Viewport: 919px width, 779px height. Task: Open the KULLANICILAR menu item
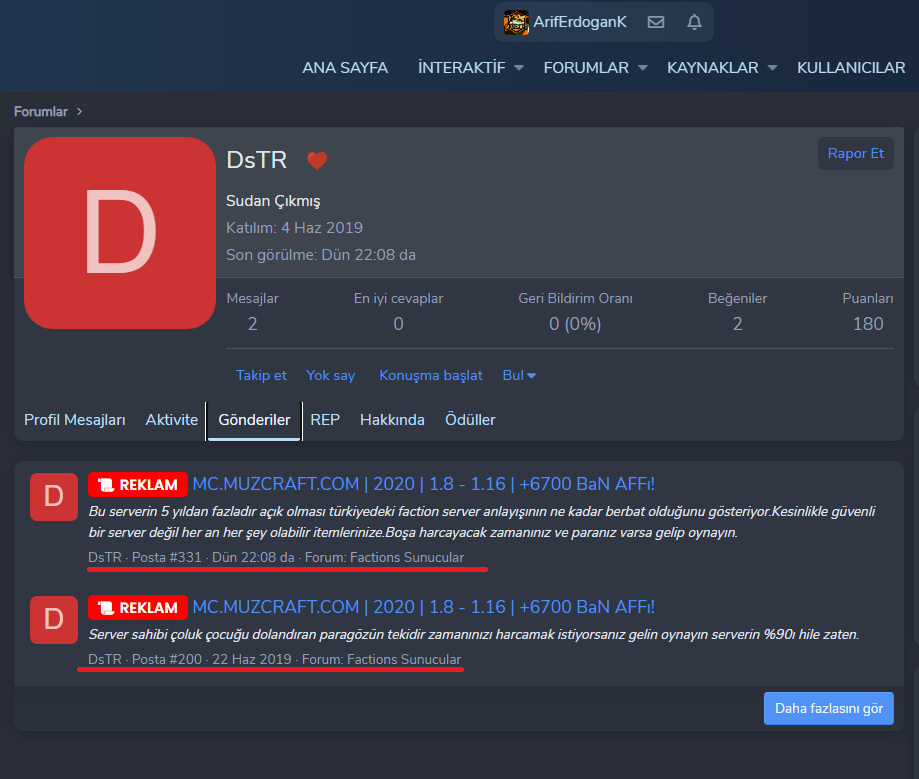(851, 68)
